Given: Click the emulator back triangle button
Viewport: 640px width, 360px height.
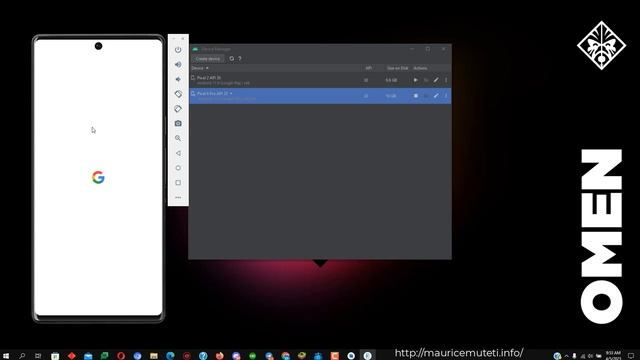Looking at the screenshot, I should (178, 153).
